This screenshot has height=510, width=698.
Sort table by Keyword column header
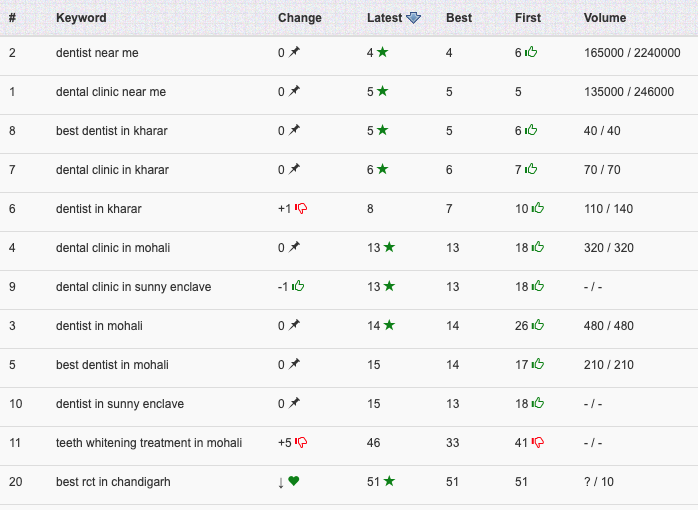click(x=81, y=18)
